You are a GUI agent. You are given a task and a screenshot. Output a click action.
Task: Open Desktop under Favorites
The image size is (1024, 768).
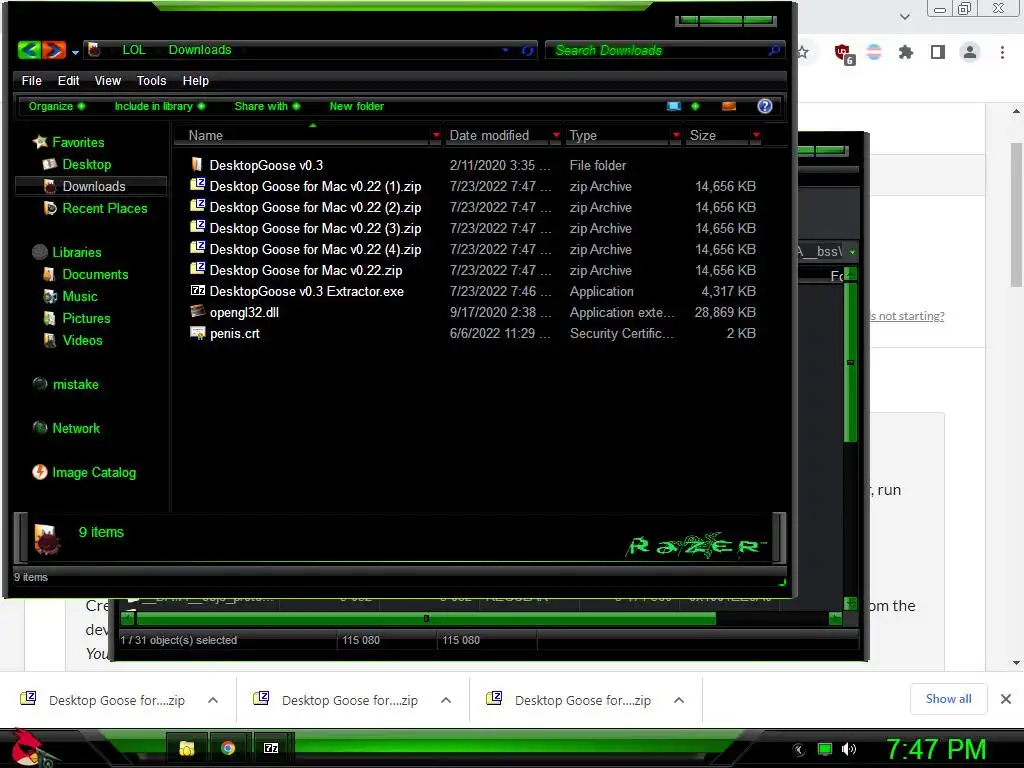(x=86, y=165)
